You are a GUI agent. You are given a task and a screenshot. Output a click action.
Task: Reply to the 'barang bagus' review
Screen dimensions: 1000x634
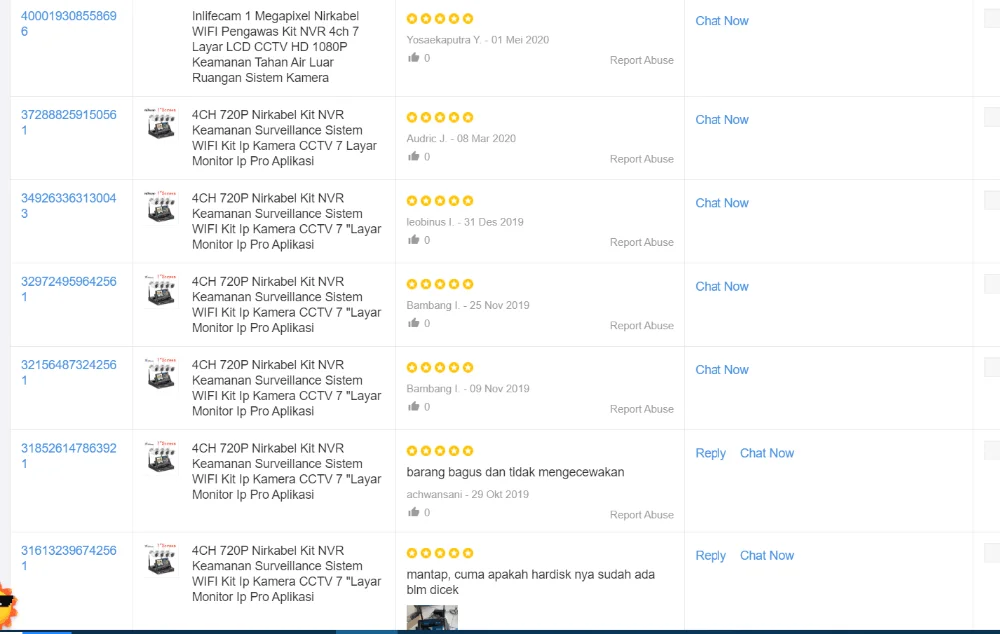pos(710,453)
